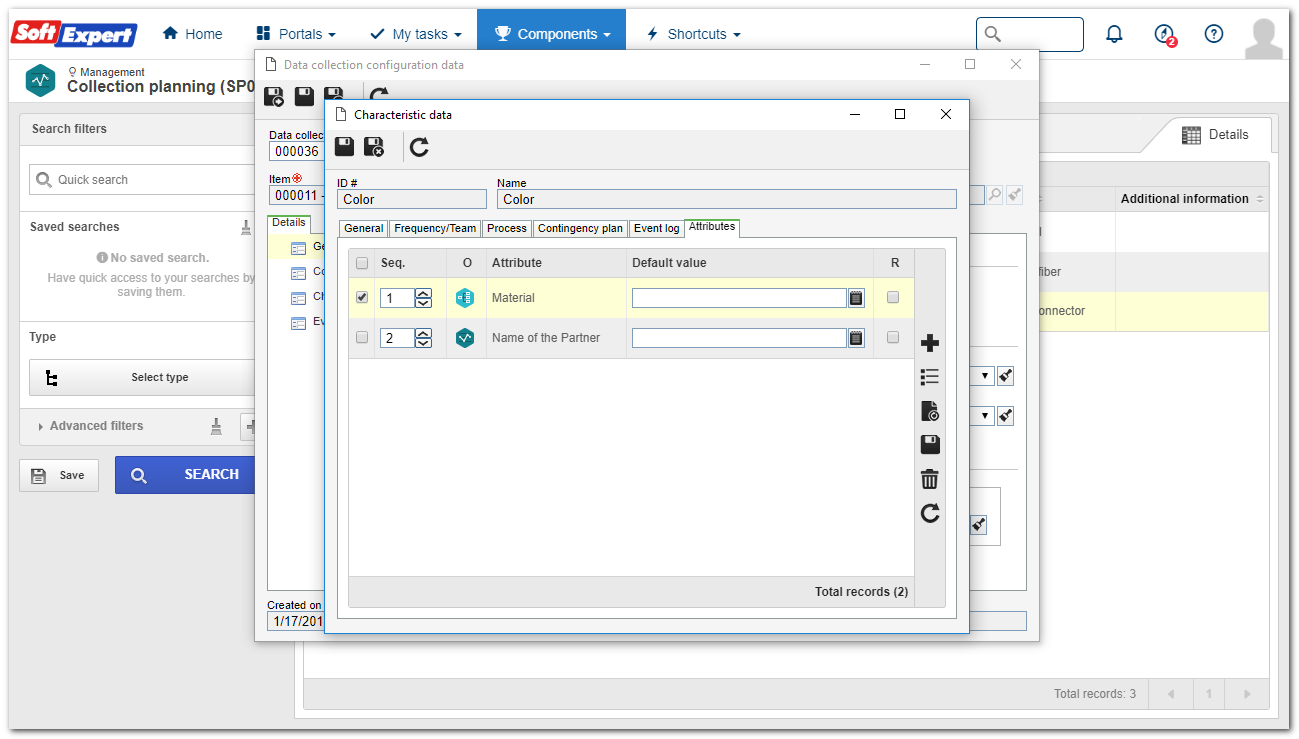This screenshot has width=1299, height=739.
Task: Open the Components dropdown menu
Action: 551,34
